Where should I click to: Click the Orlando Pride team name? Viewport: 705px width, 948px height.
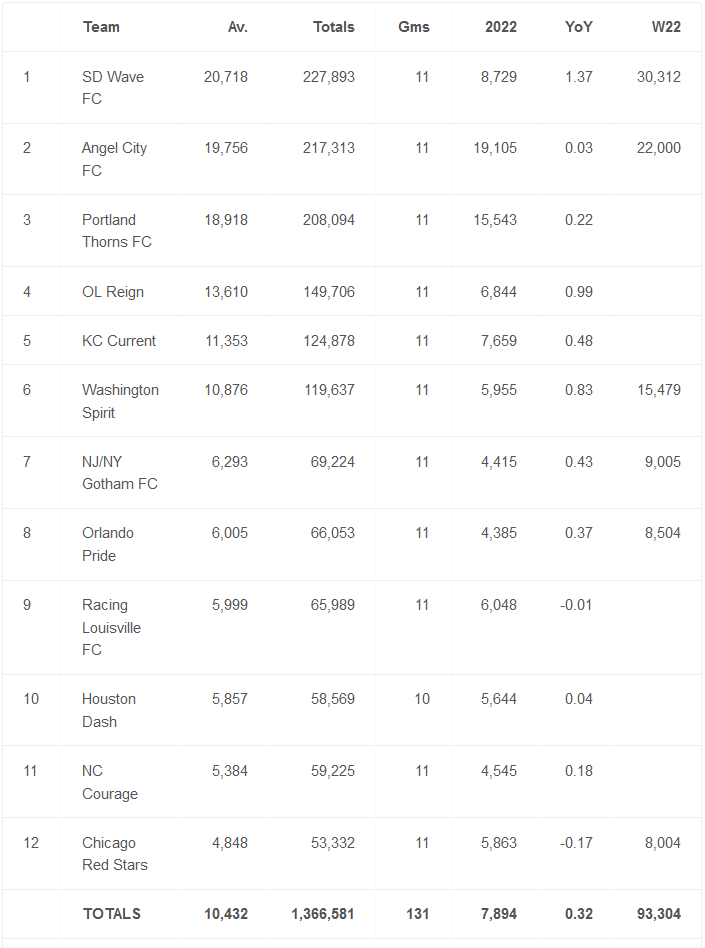coord(108,544)
